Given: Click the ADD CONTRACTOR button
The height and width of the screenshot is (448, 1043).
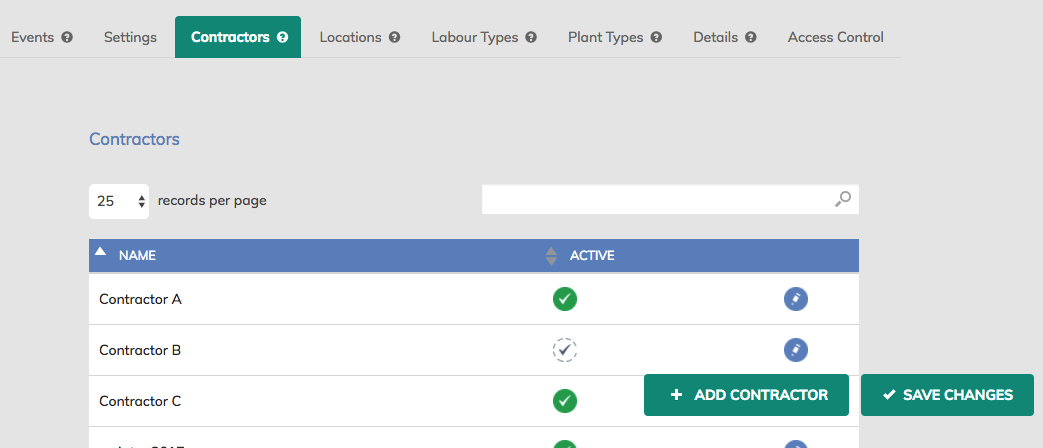Looking at the screenshot, I should click(746, 395).
